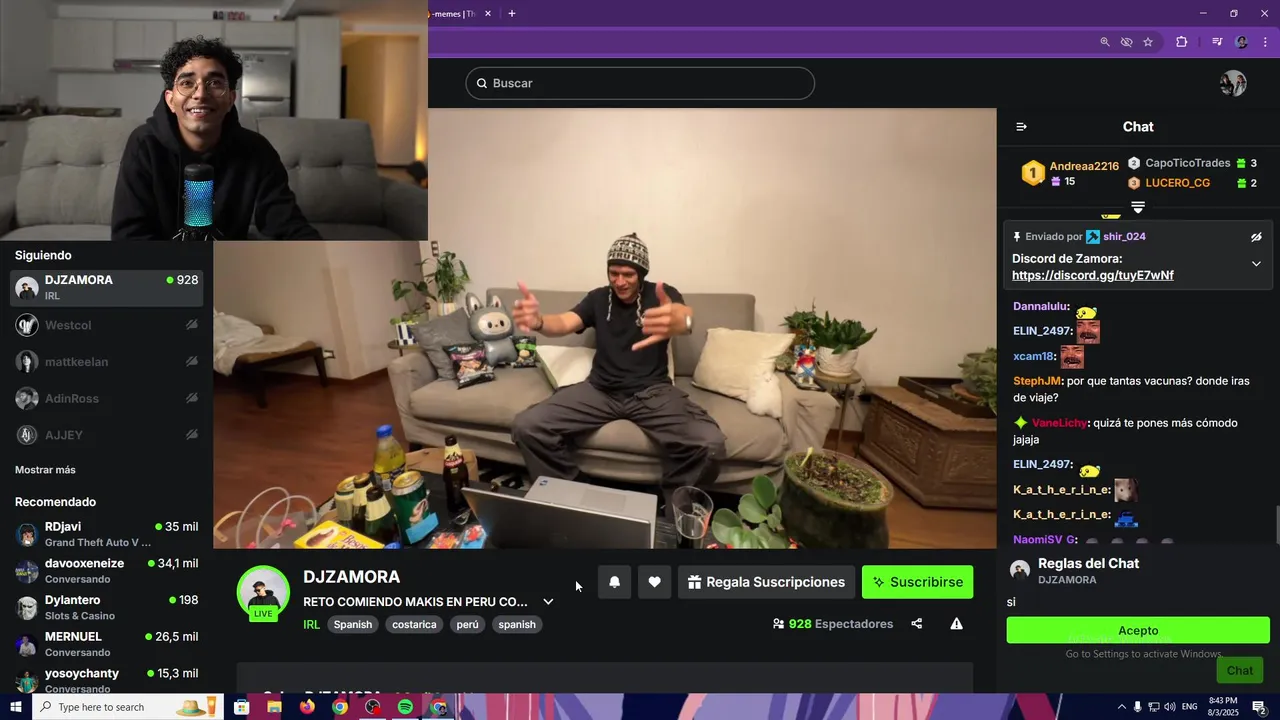Screen dimensions: 1280x720
Task: Click top gifter Andreaa2216 in the leaderboard
Action: click(1084, 166)
